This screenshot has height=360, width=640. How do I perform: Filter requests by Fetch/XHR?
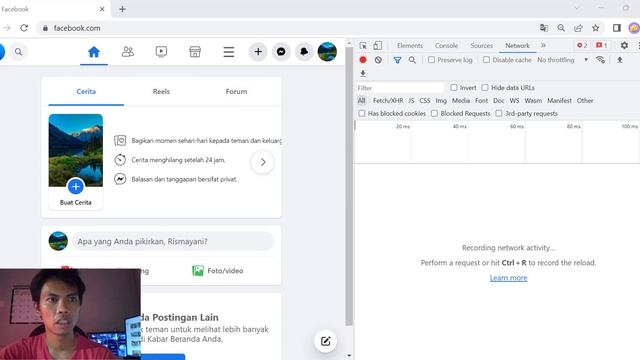[x=388, y=100]
